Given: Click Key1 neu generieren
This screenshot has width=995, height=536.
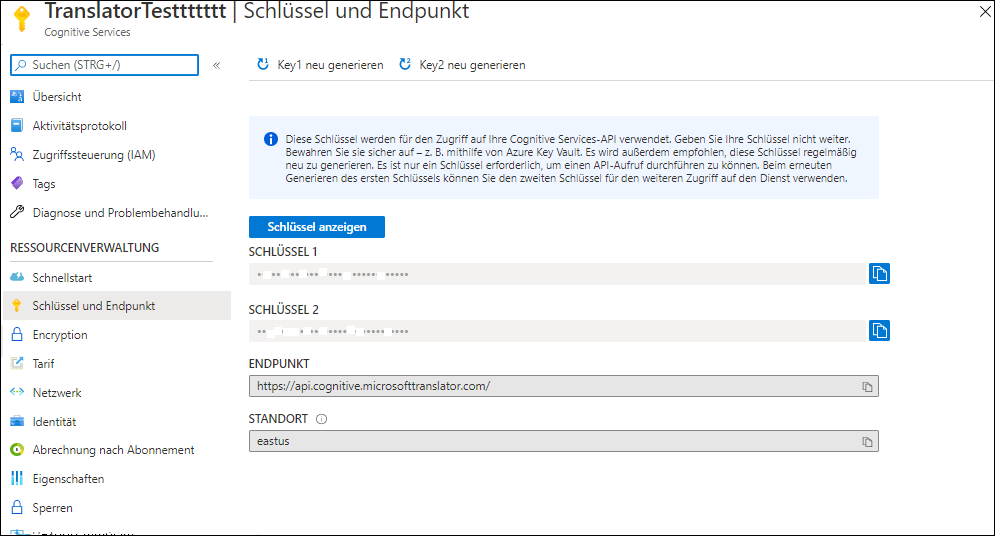Looking at the screenshot, I should tap(320, 65).
